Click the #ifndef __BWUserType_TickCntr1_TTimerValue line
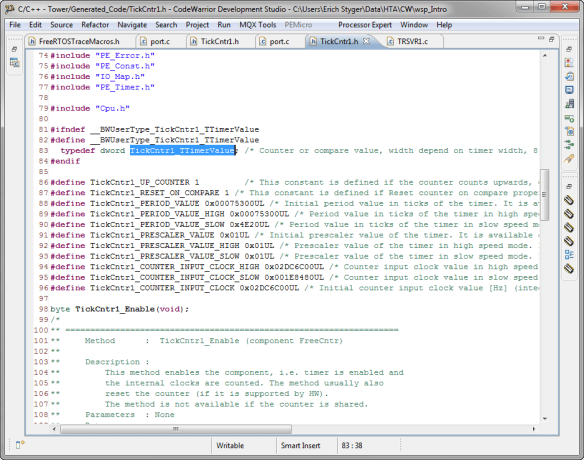Image resolution: width=584 pixels, height=460 pixels. (x=155, y=130)
